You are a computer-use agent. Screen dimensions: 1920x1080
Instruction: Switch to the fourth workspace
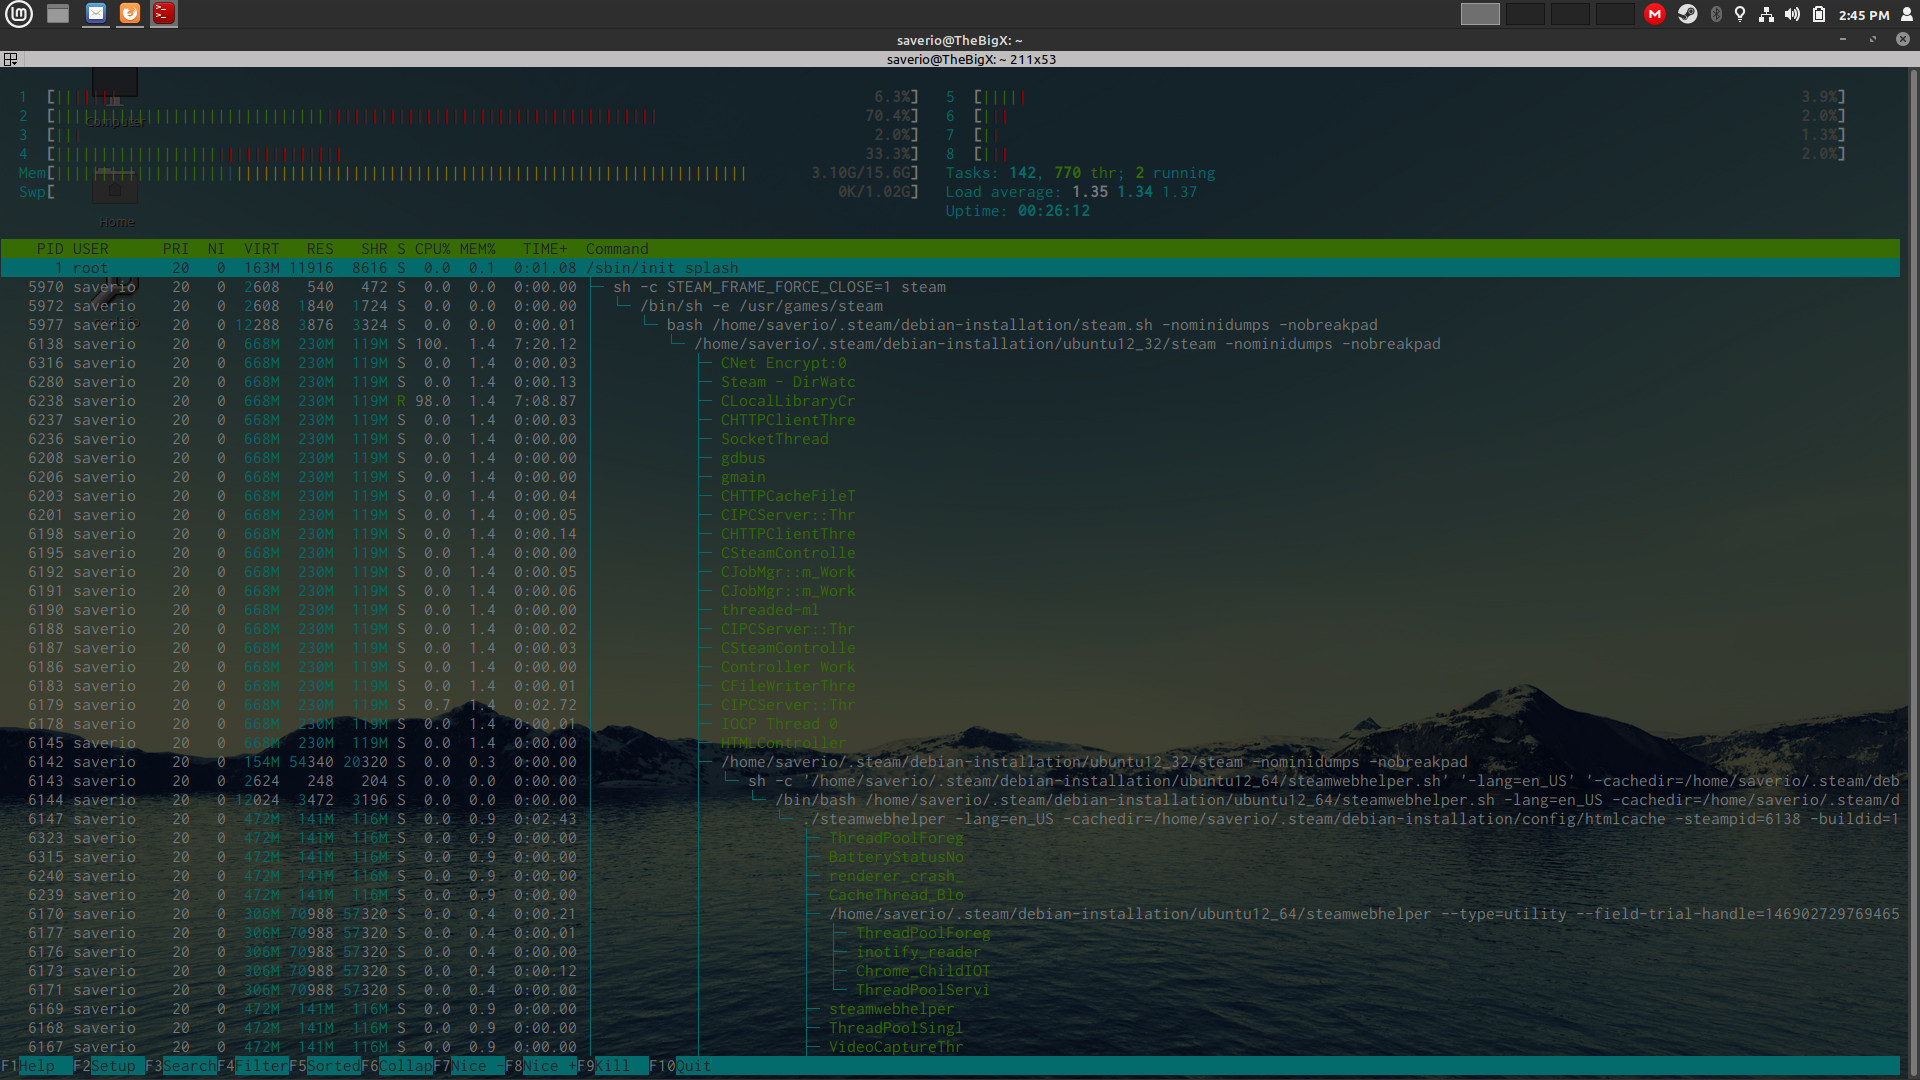coord(1615,14)
